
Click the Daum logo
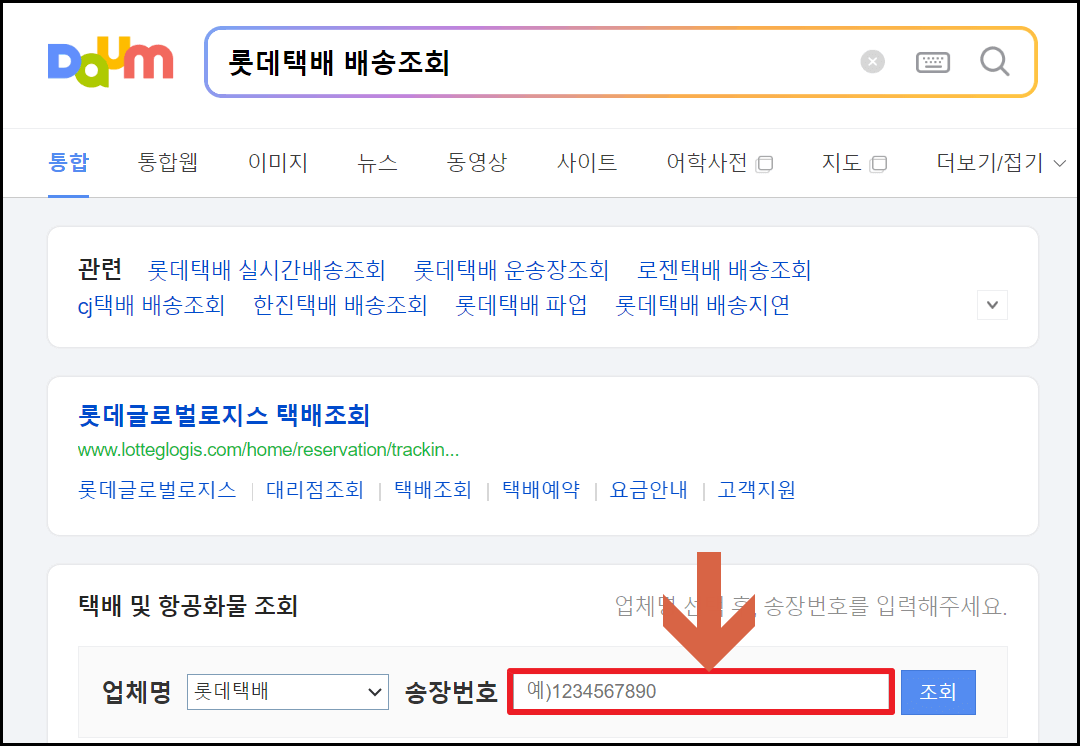pos(110,62)
